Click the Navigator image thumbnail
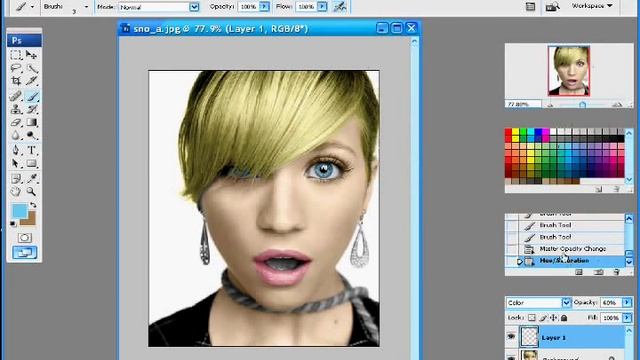 click(569, 71)
